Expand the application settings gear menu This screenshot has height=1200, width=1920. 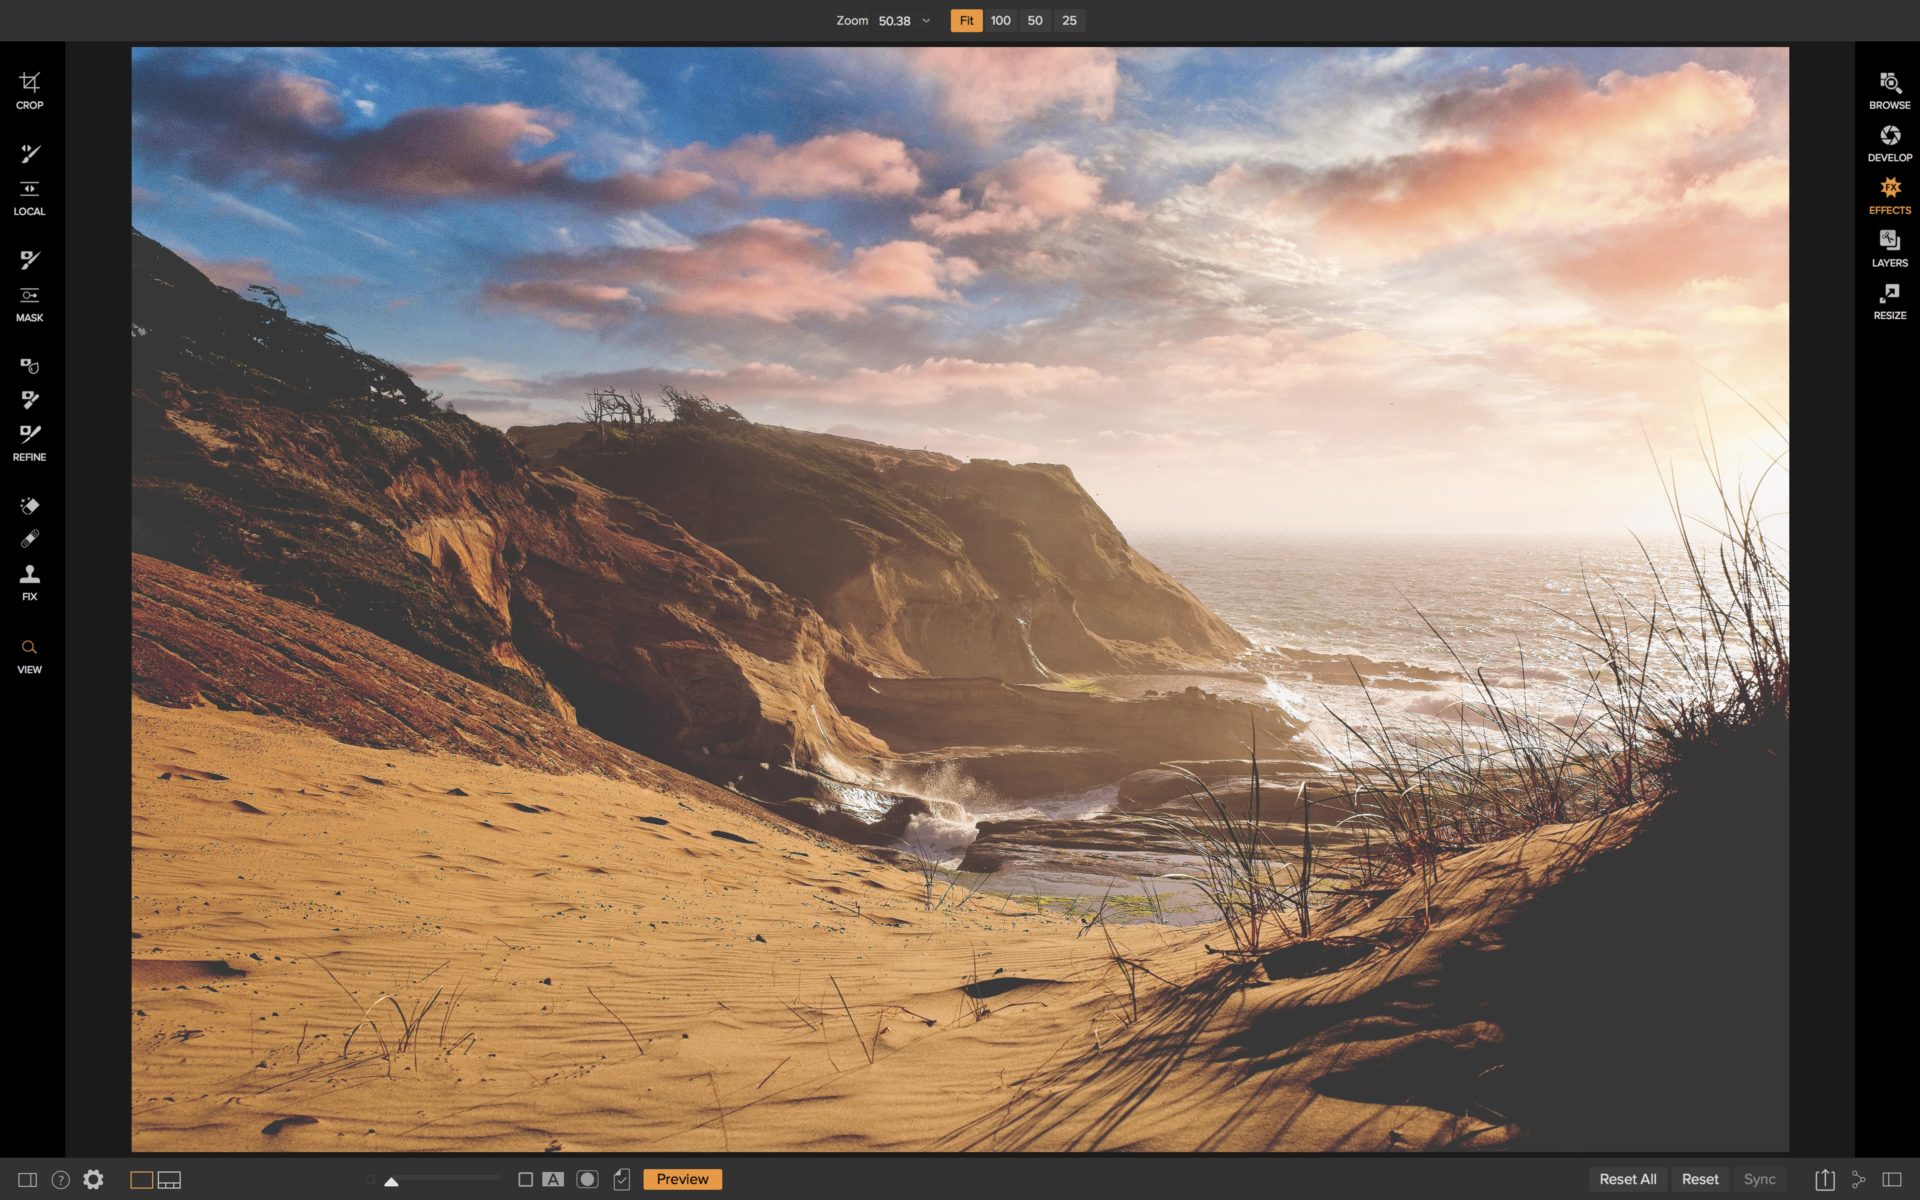tap(95, 1180)
